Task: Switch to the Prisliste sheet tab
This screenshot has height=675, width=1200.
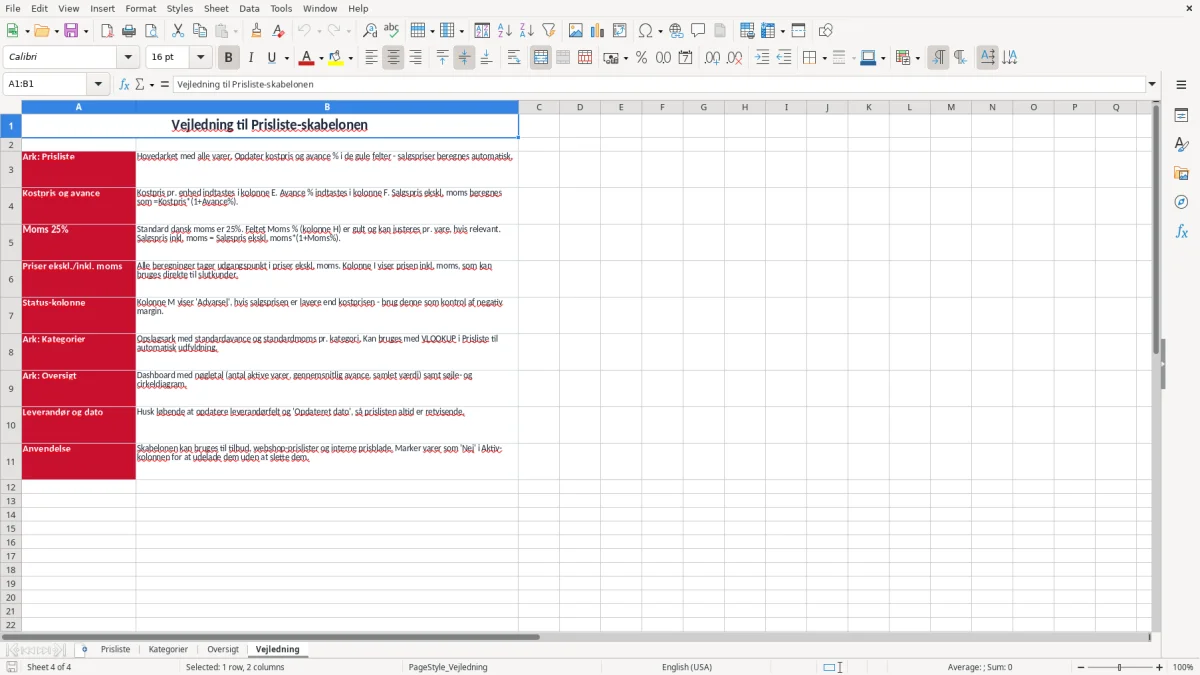Action: tap(115, 649)
